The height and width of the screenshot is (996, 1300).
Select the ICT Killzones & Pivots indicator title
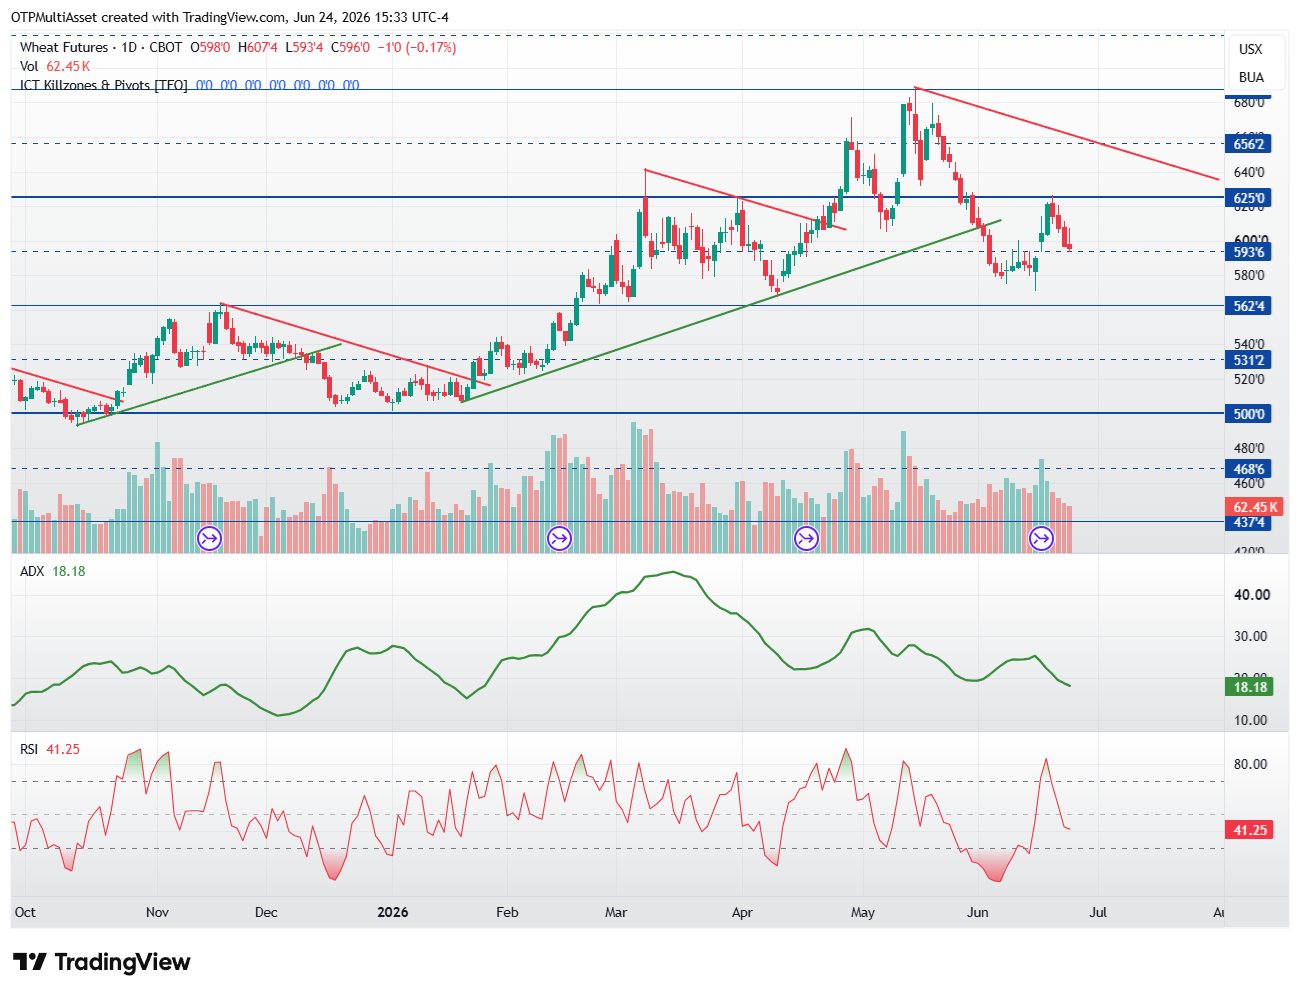click(x=104, y=85)
